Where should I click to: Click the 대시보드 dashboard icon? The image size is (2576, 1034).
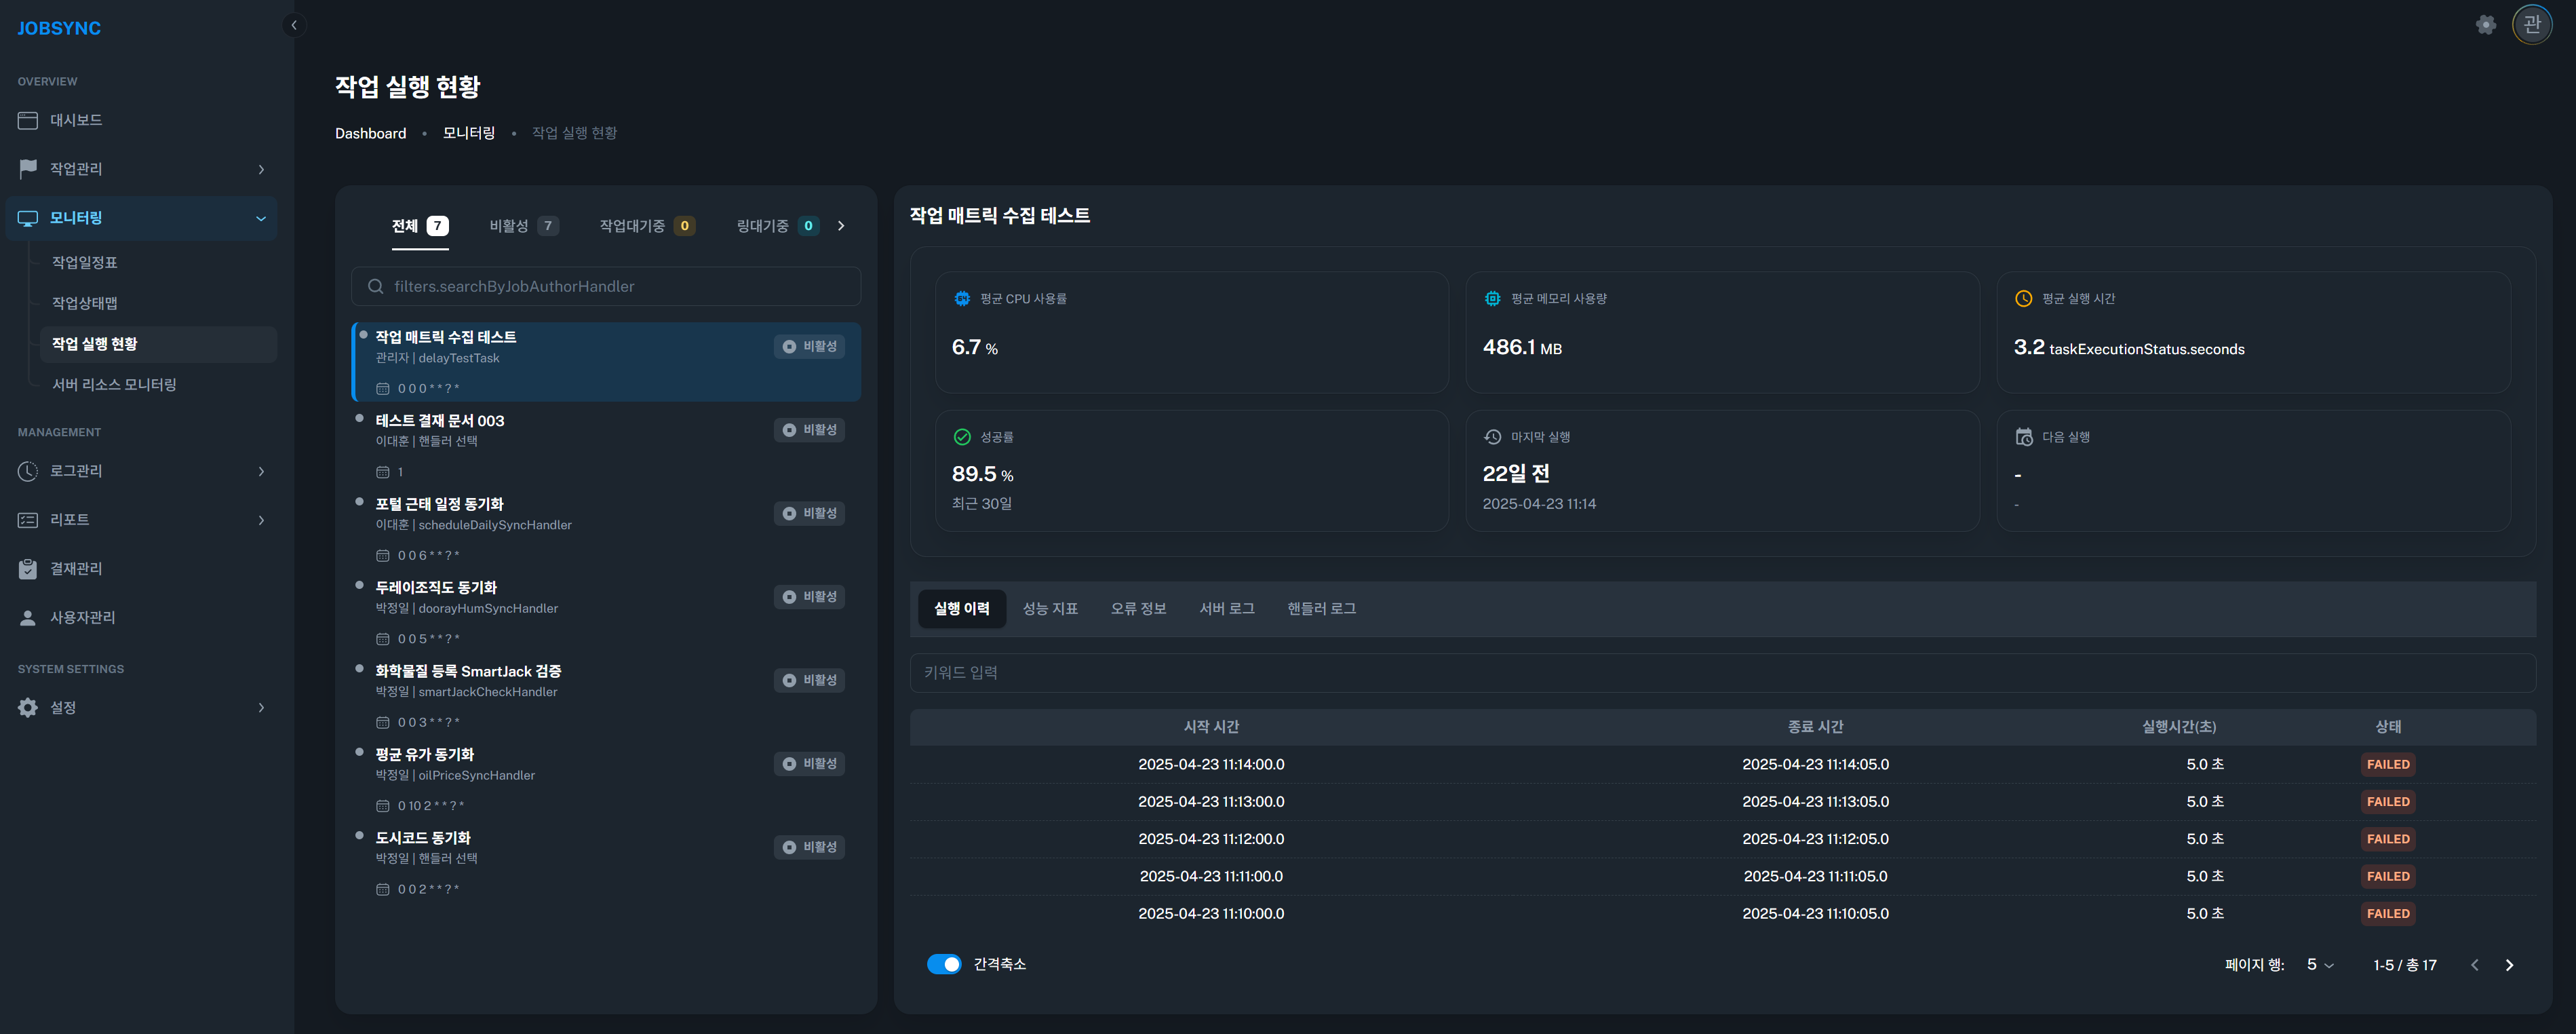[28, 120]
